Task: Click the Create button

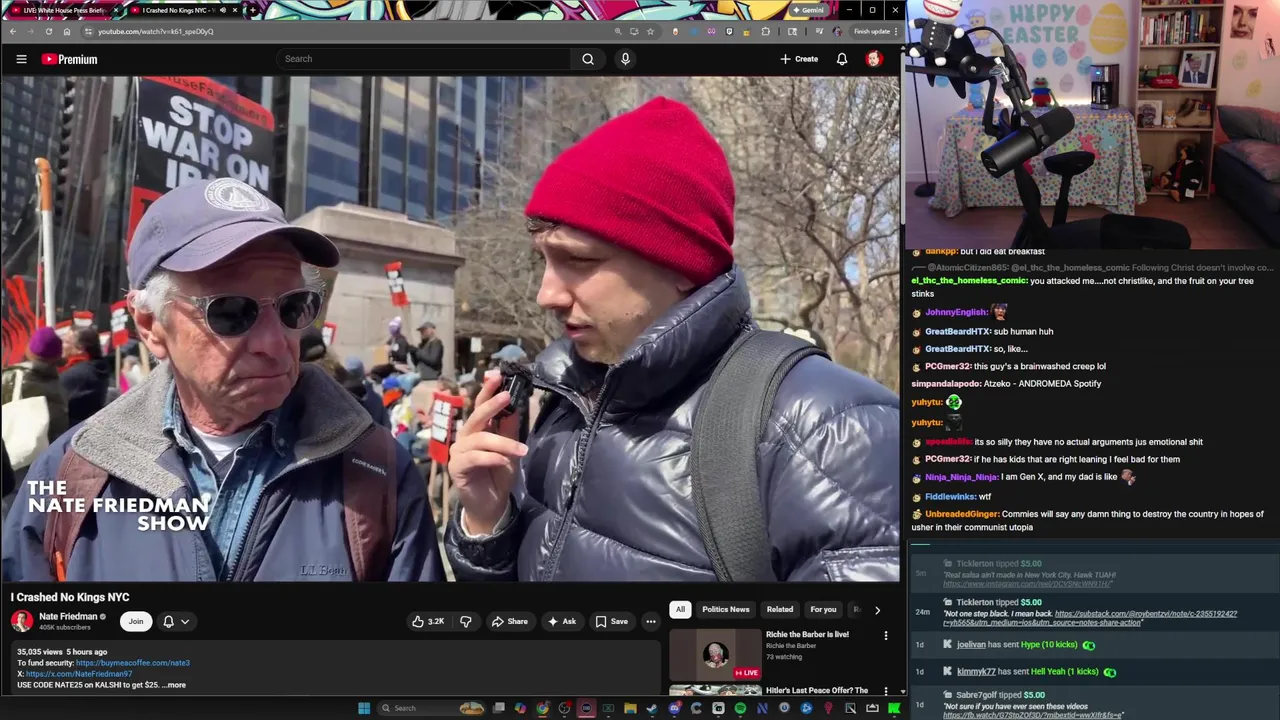Action: (x=799, y=59)
